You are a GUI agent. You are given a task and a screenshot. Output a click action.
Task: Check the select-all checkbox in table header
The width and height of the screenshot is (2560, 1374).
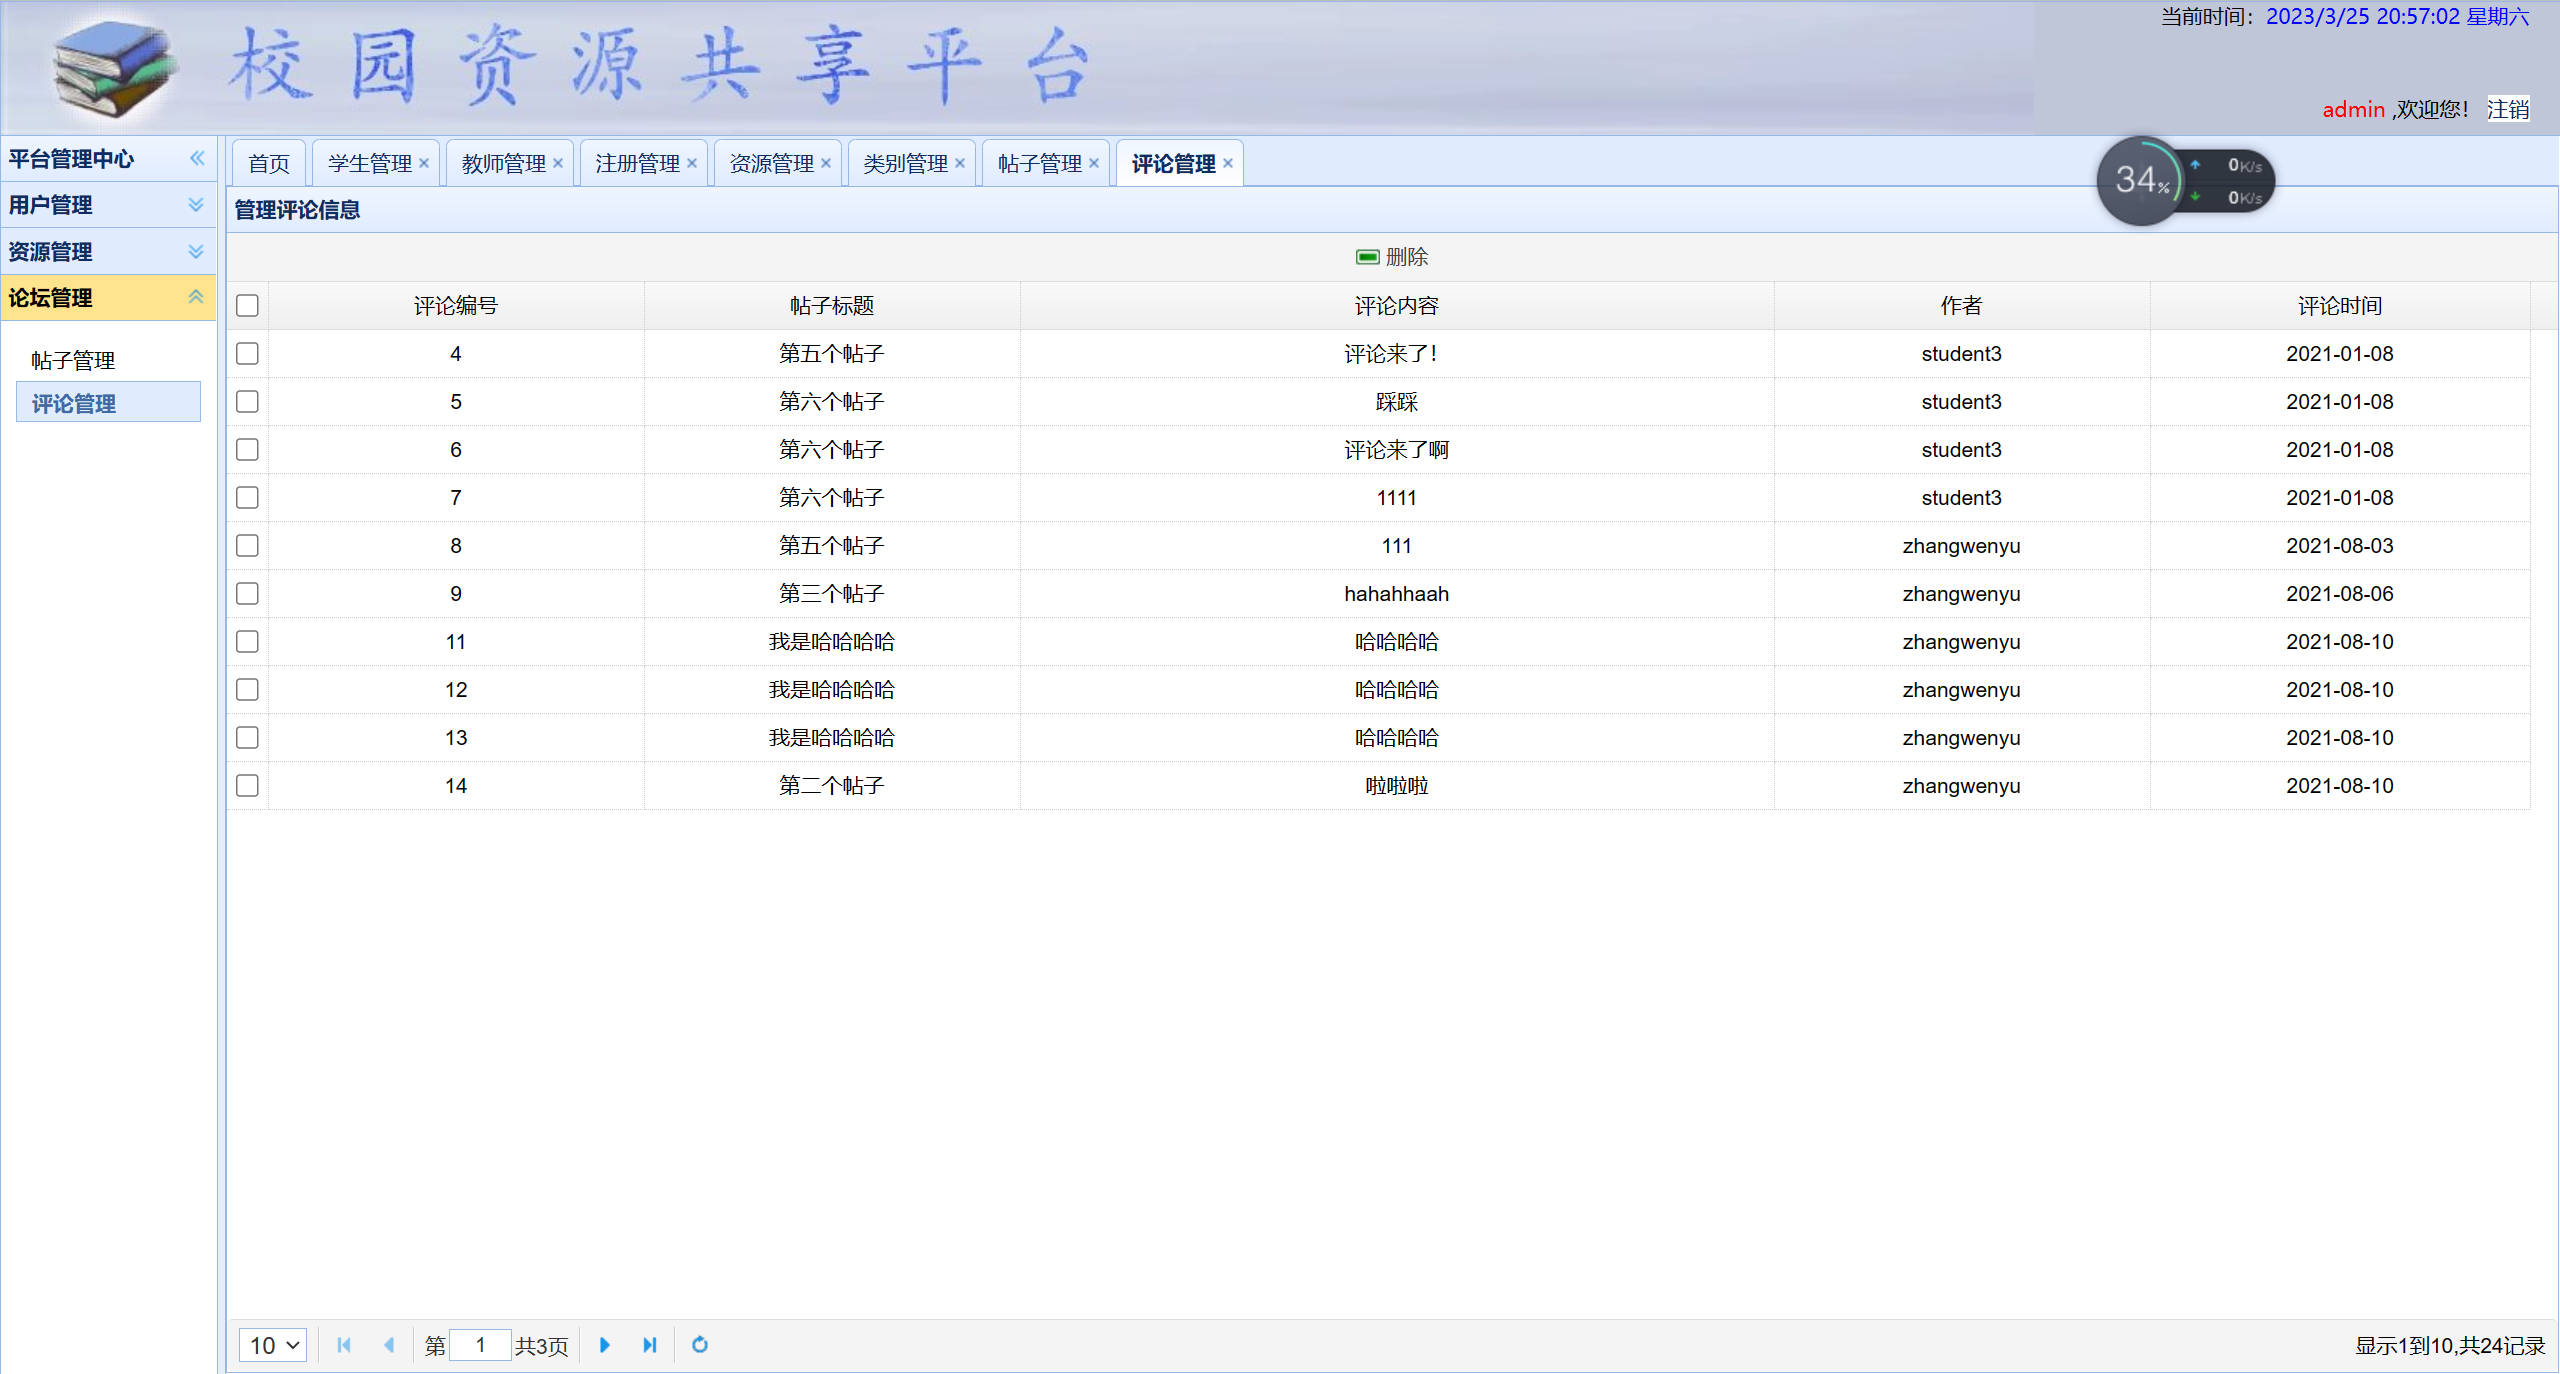point(247,306)
